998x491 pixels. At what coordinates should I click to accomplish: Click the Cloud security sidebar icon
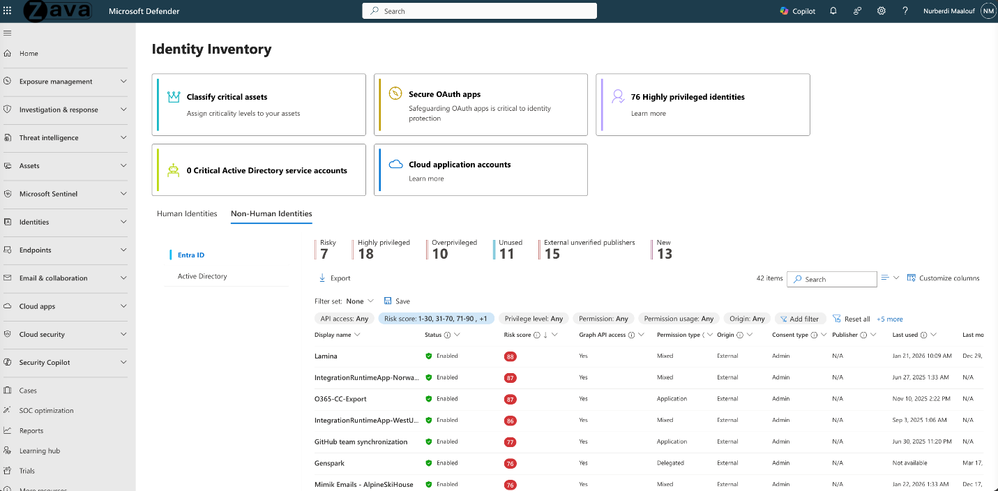click(x=8, y=334)
